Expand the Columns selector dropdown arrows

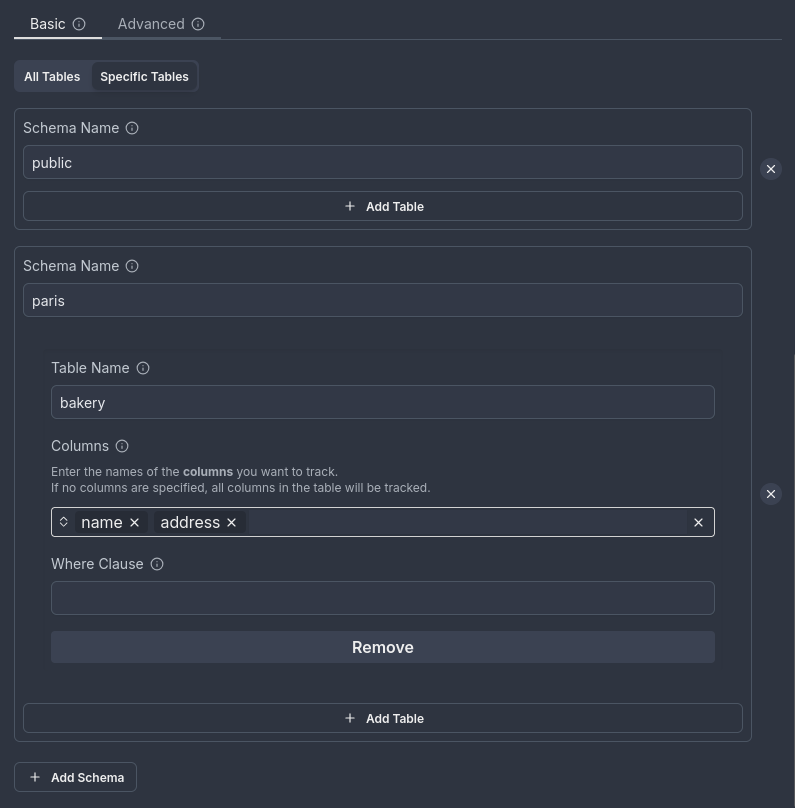(x=64, y=522)
